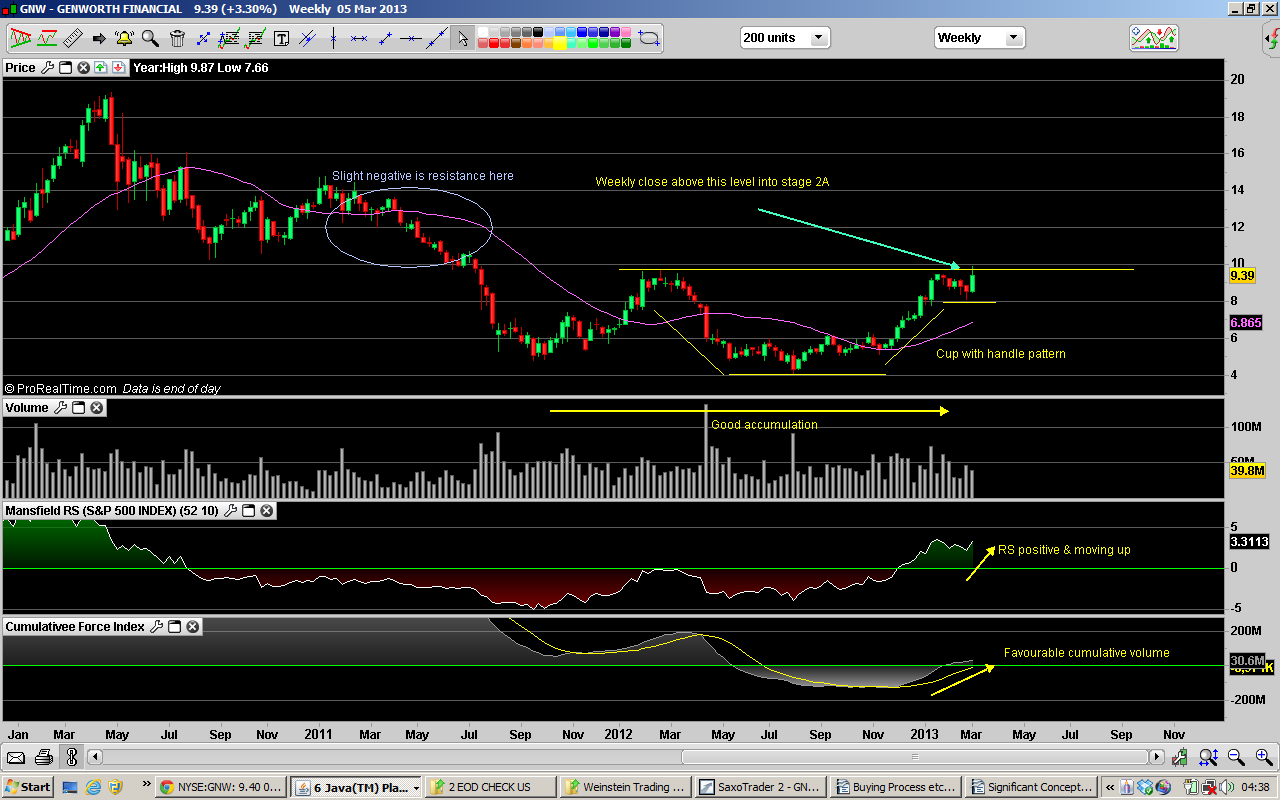
Task: Activate the magnifying glass zoom tool
Action: click(150, 38)
